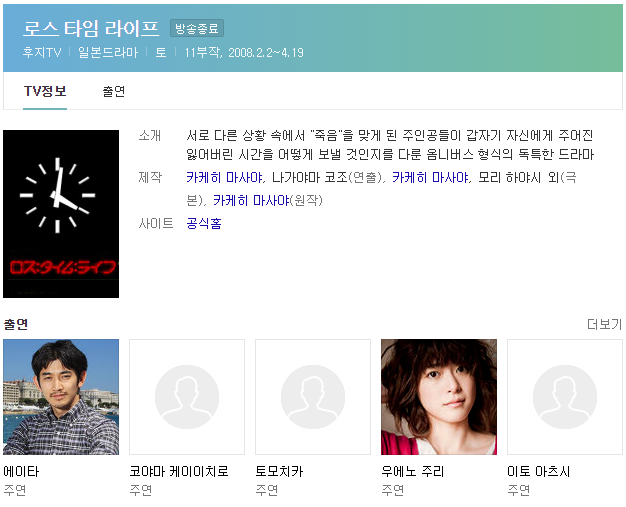Open 에이타 cast photo
The height and width of the screenshot is (507, 626).
coord(61,397)
